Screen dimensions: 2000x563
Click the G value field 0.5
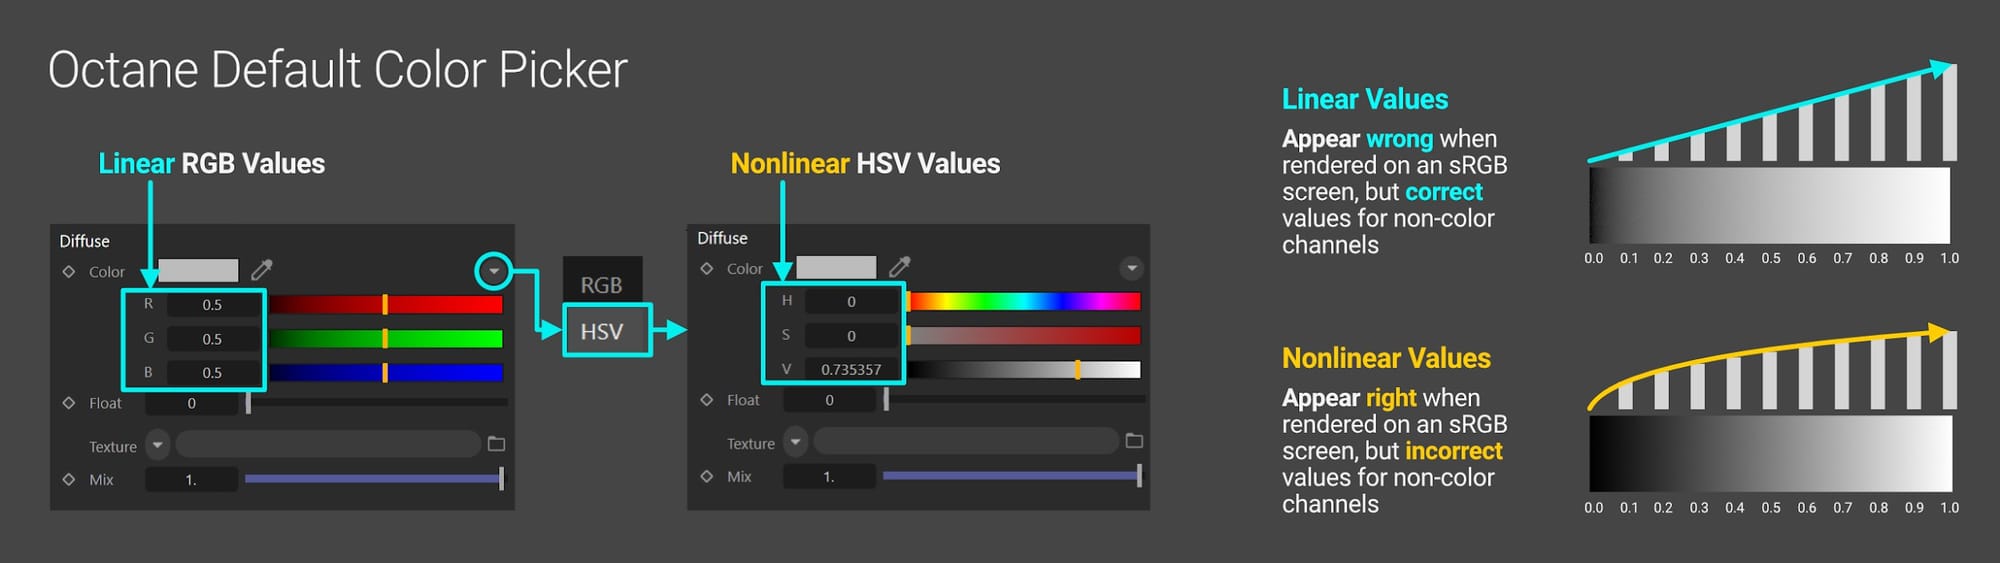(x=213, y=339)
